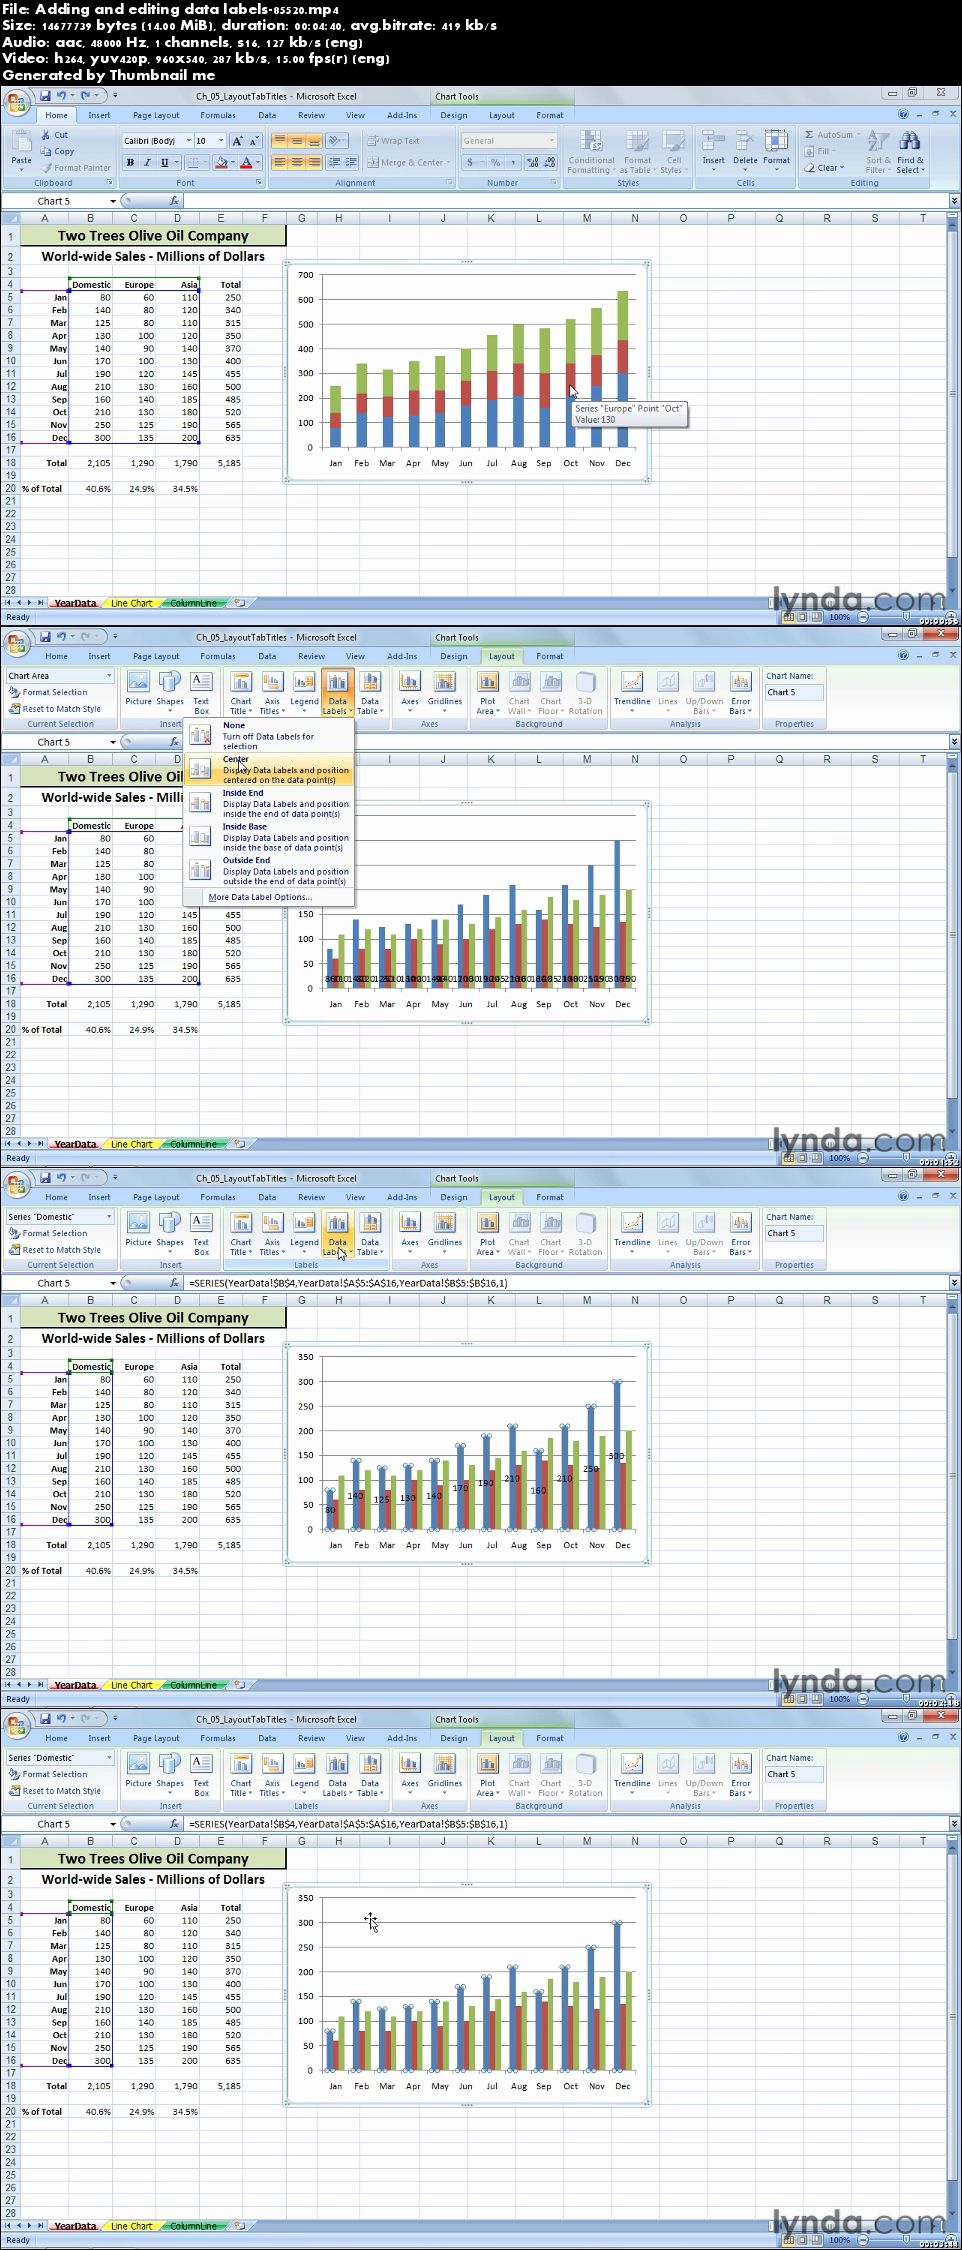Click the Wrap Text button
This screenshot has height=2250, width=962.
point(393,141)
